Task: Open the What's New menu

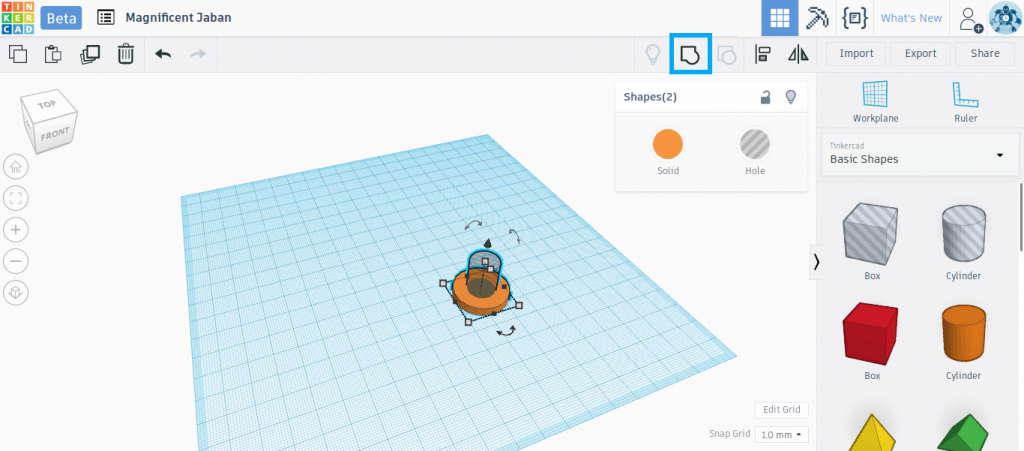Action: click(x=910, y=18)
